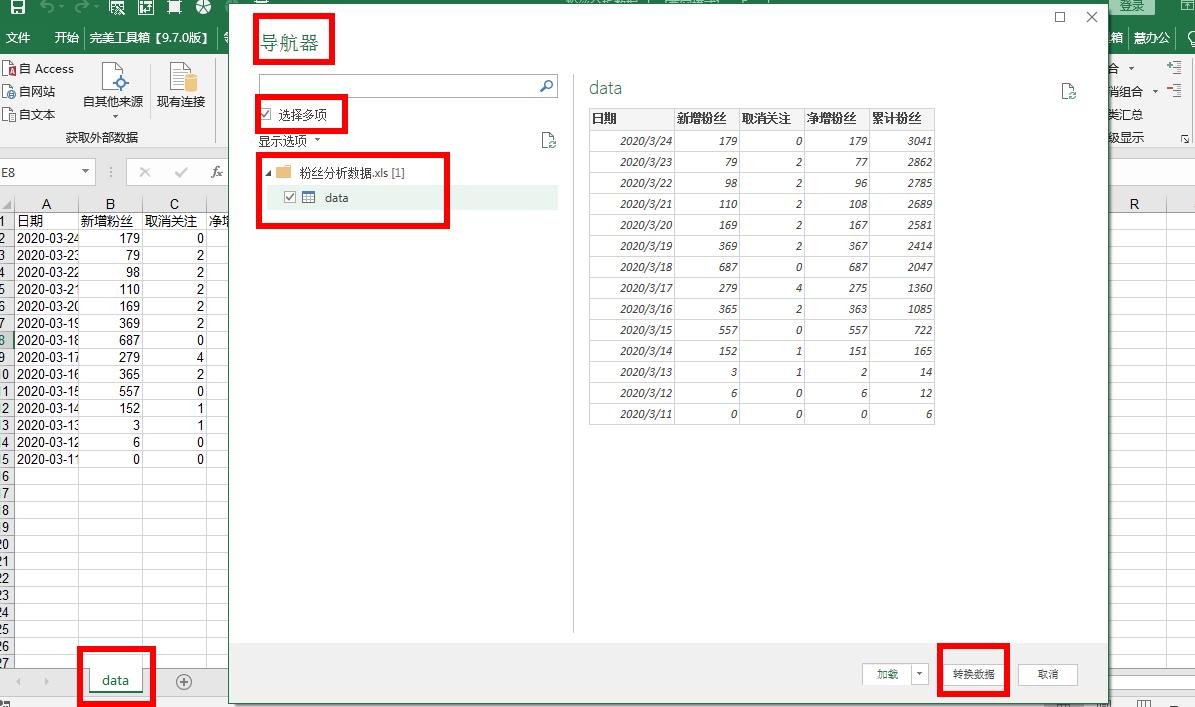Click the Undo arrow in Excel title bar
This screenshot has width=1195, height=707.
(48, 7)
